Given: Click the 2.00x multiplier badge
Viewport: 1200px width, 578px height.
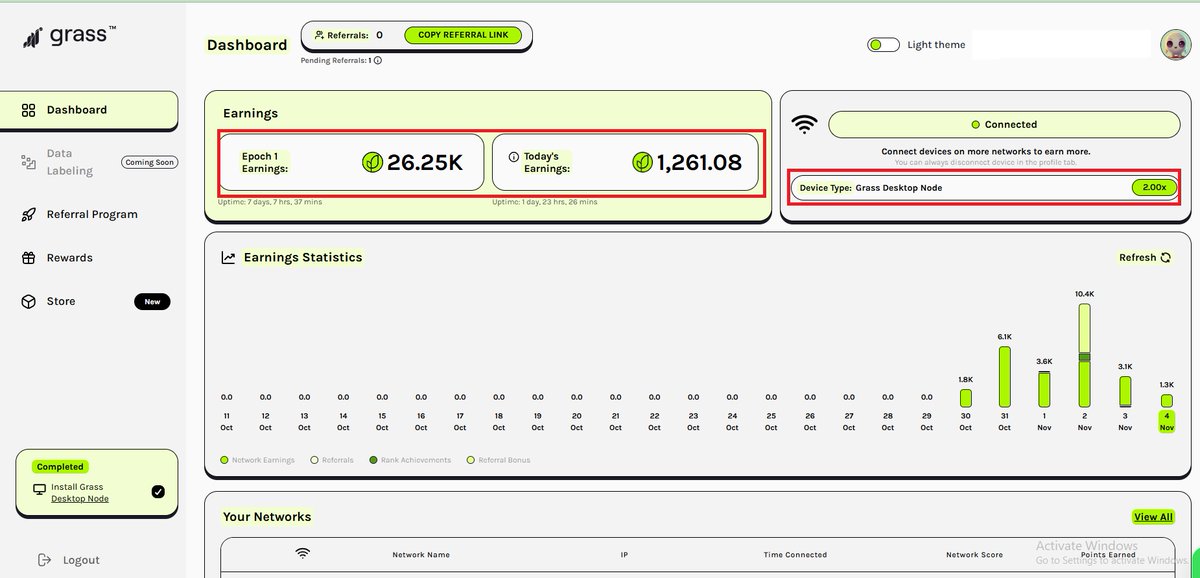Looking at the screenshot, I should (1154, 187).
